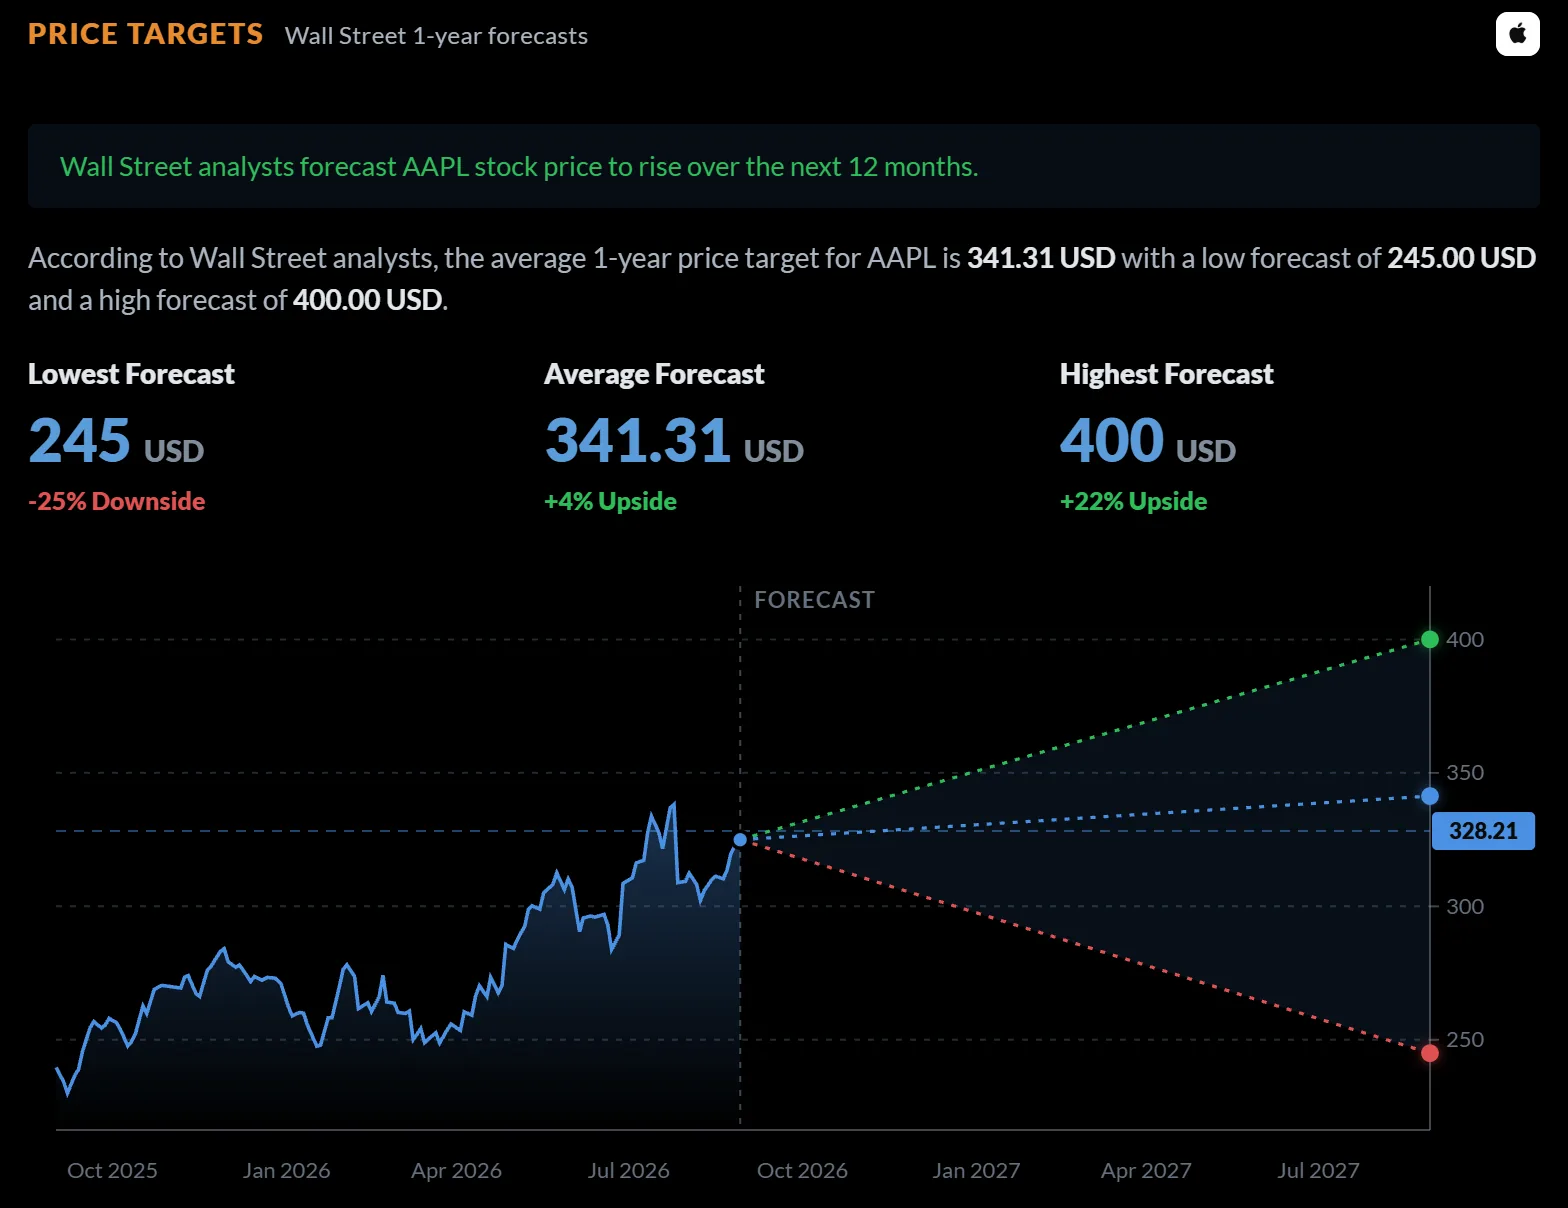Select the 'Wall Street 1-year forecasts' subtitle
Screen dimensions: 1568x1208
(436, 36)
